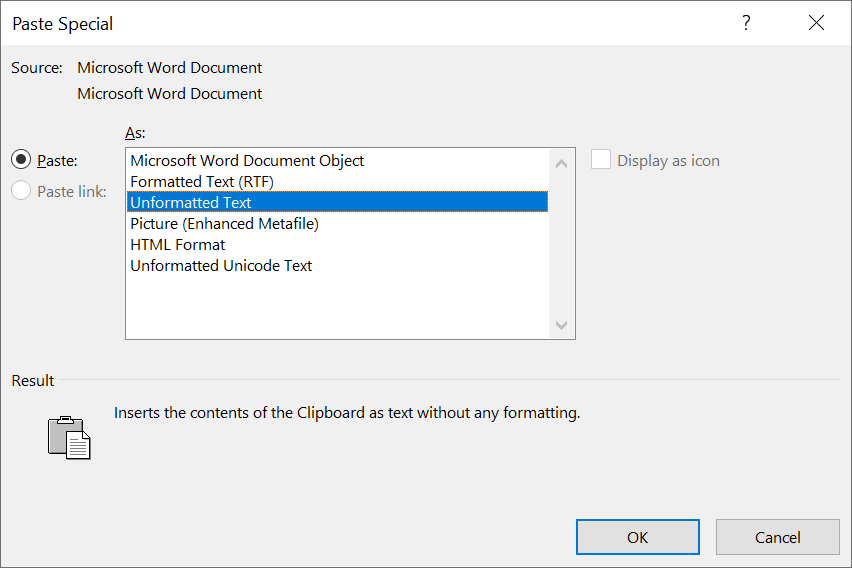Click the list scroll down arrow
This screenshot has height=568, width=852.
(562, 324)
